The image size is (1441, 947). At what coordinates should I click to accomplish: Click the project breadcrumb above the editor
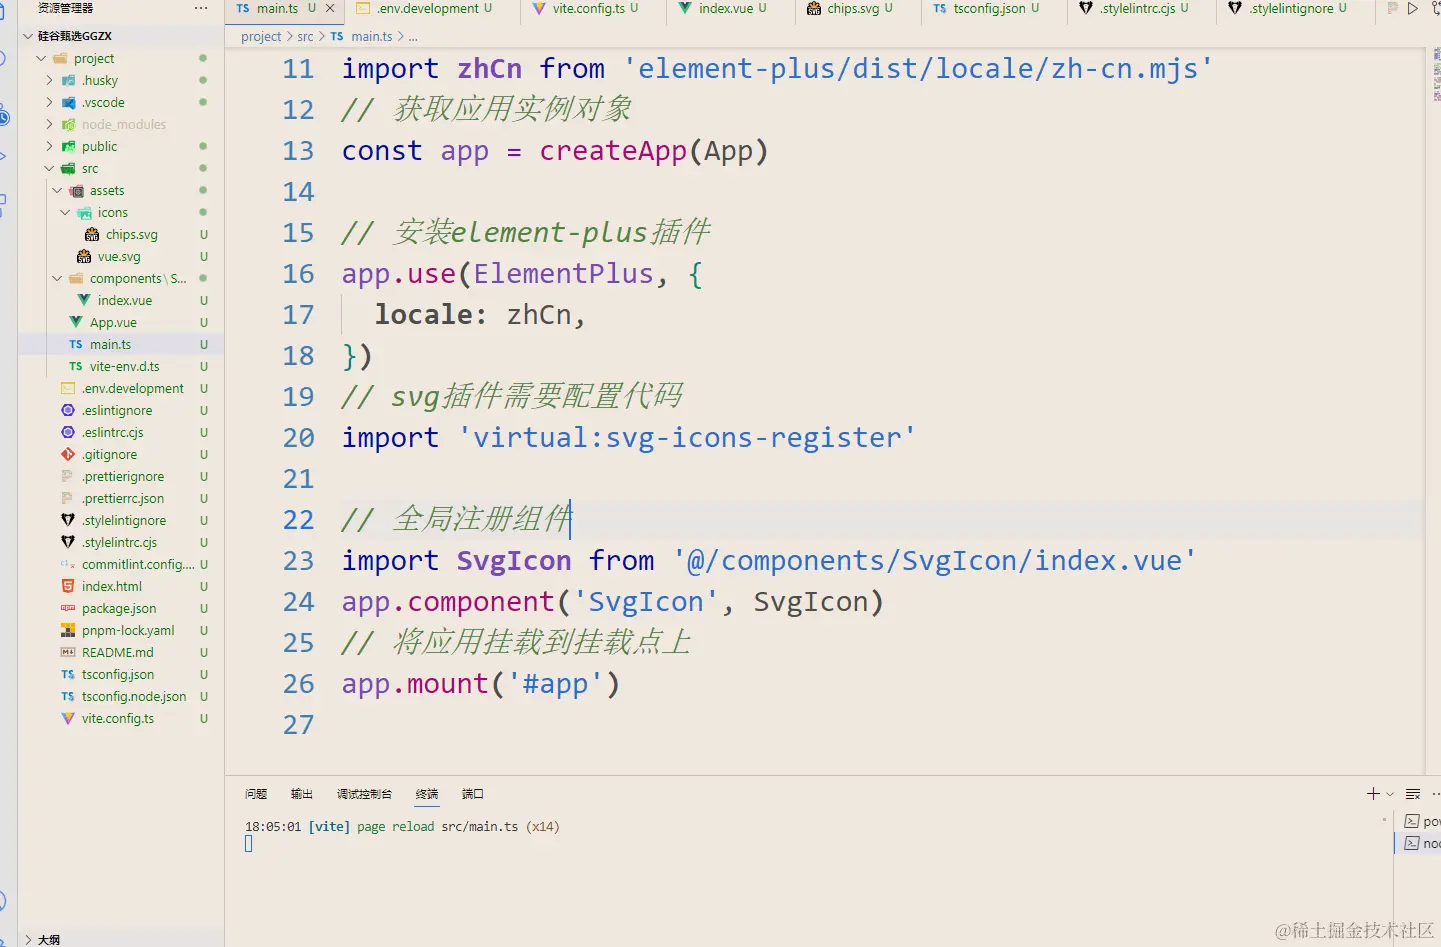[x=261, y=36]
